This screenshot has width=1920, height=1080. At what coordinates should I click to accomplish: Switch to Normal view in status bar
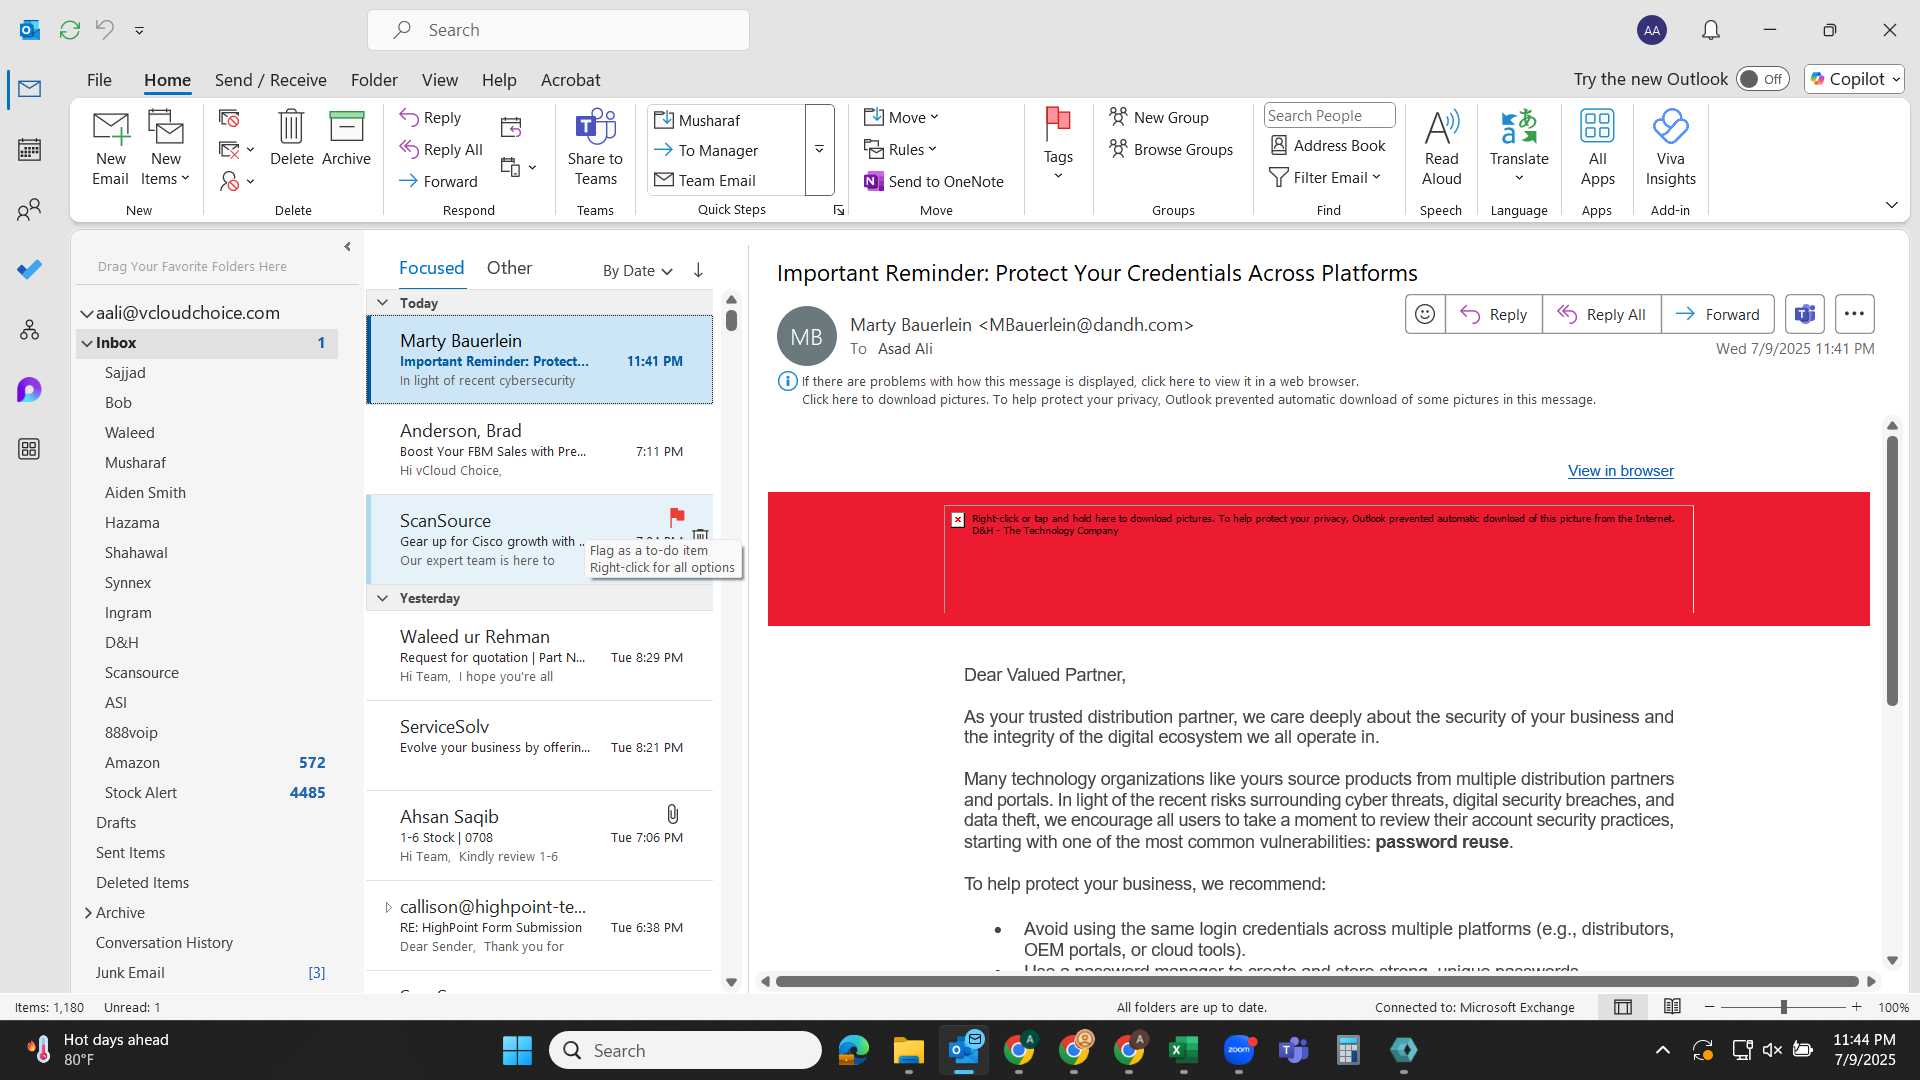pyautogui.click(x=1623, y=1007)
